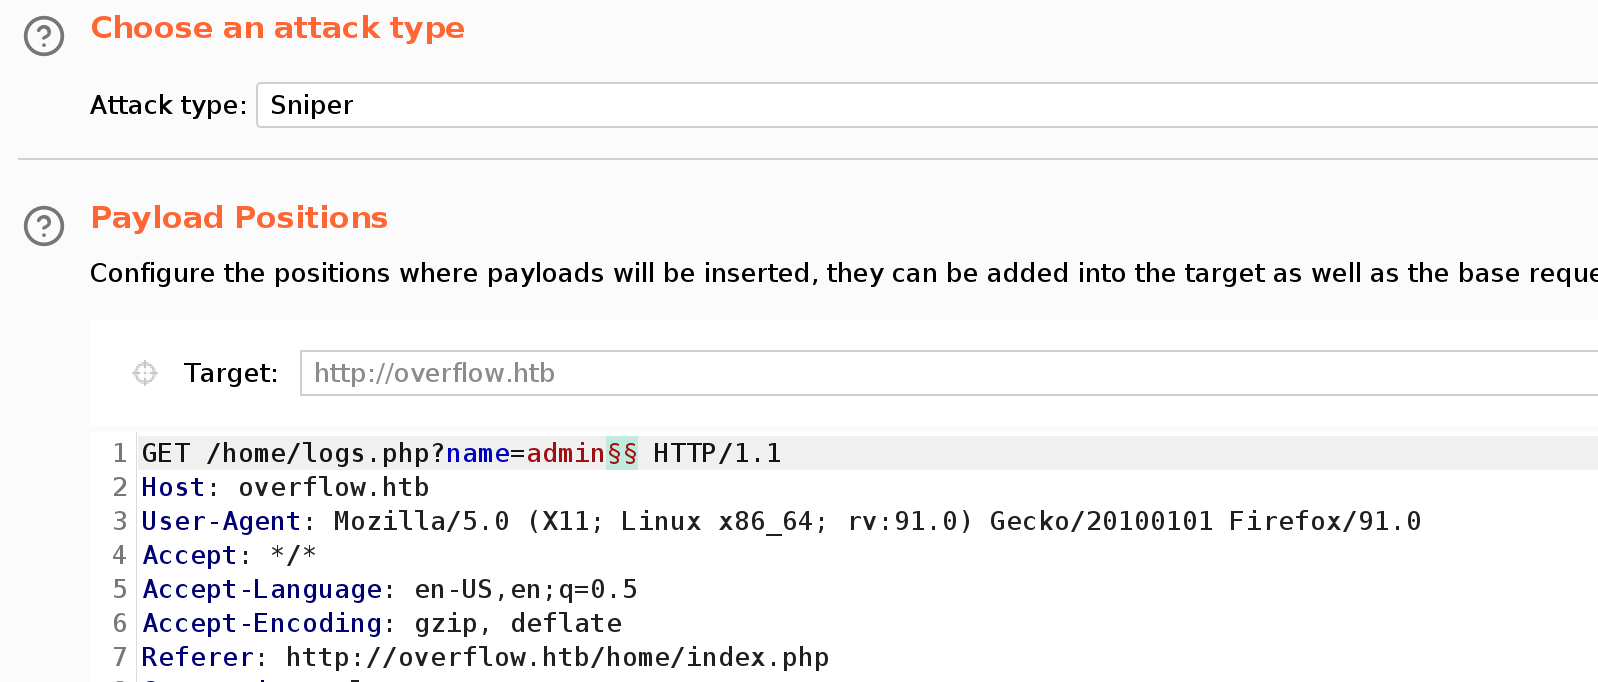Click the name parameter in the request line
The image size is (1598, 682).
point(477,454)
